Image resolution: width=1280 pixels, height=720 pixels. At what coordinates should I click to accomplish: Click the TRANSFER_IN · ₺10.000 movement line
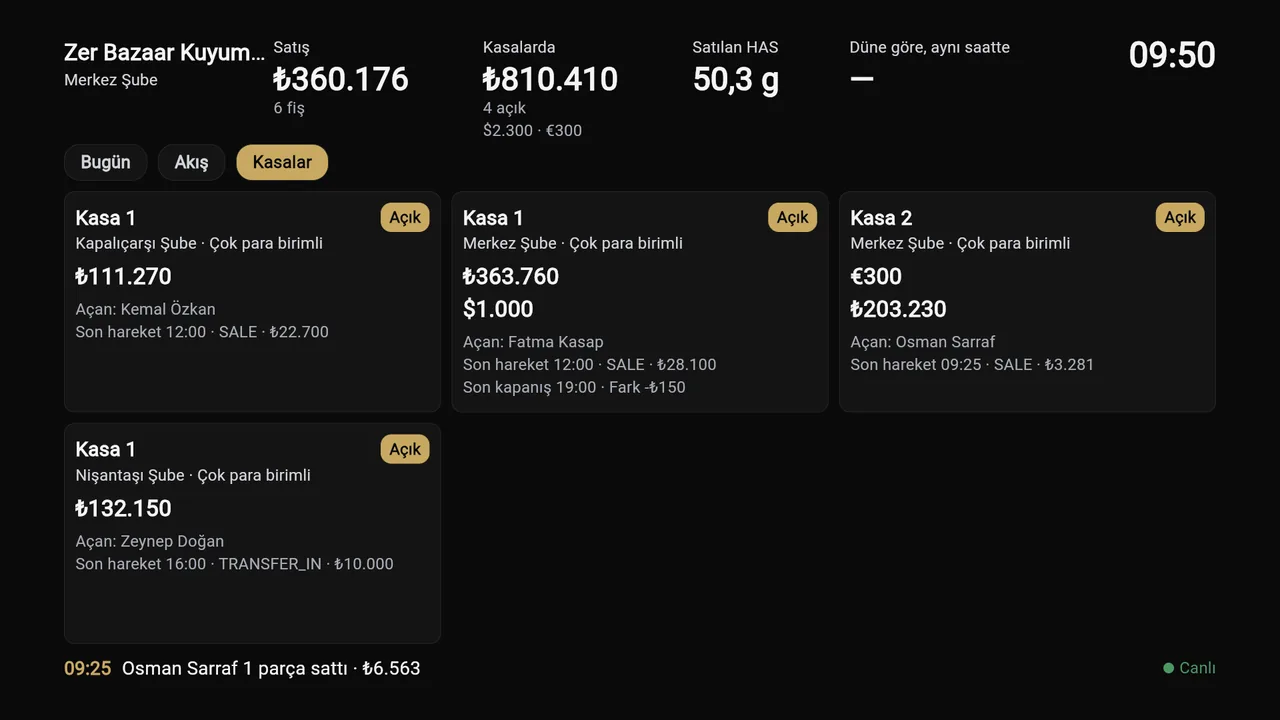click(x=234, y=564)
